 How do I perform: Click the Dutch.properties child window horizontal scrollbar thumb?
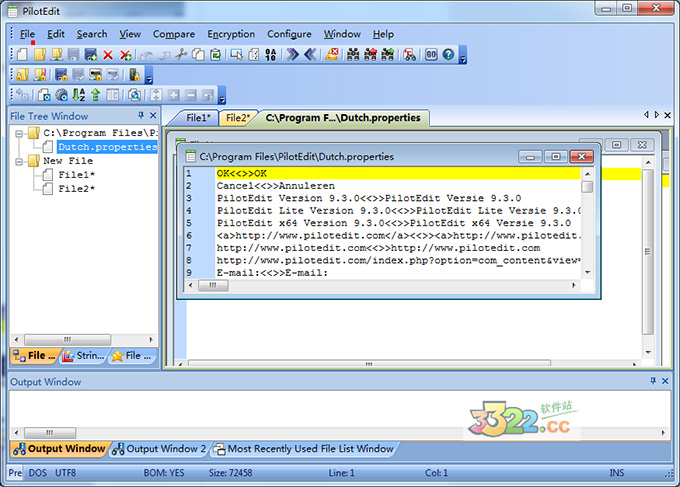[x=213, y=285]
